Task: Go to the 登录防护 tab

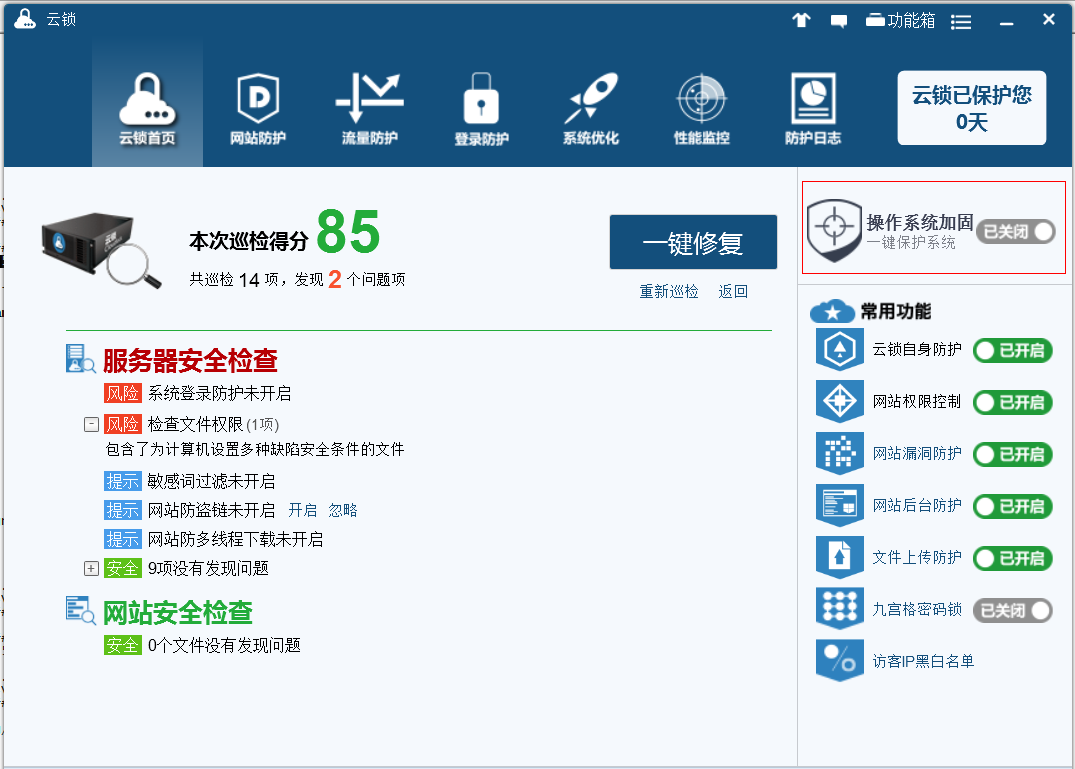Action: (481, 109)
